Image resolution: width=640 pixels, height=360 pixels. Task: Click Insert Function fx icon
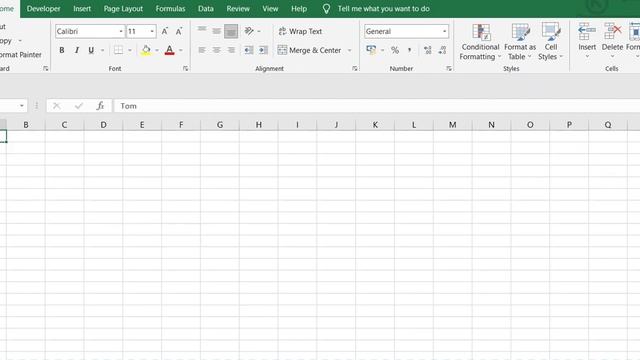coord(100,106)
